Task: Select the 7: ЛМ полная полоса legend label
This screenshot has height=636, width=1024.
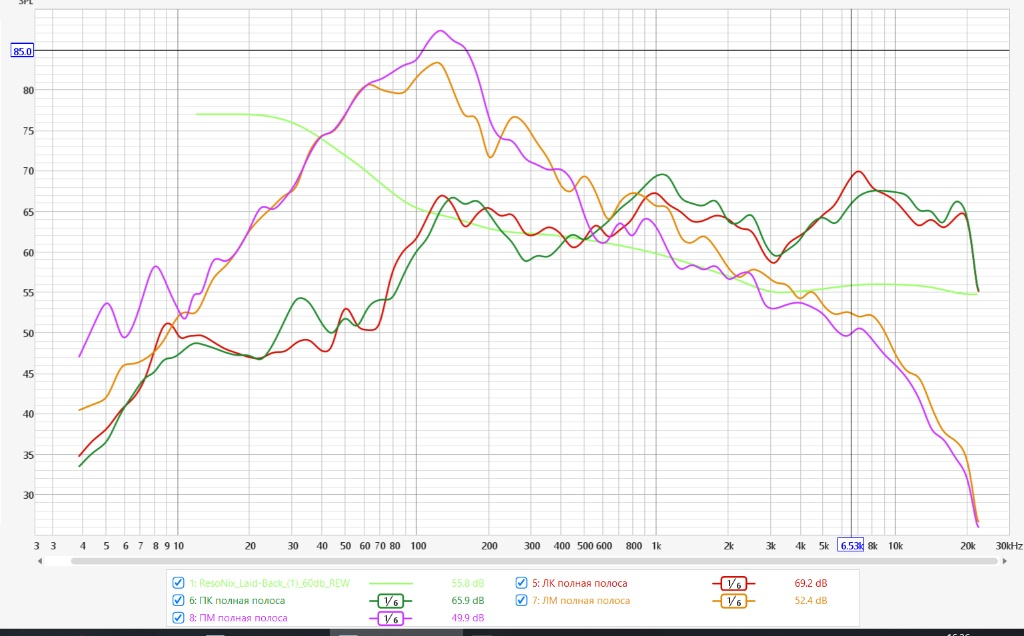Action: click(581, 600)
